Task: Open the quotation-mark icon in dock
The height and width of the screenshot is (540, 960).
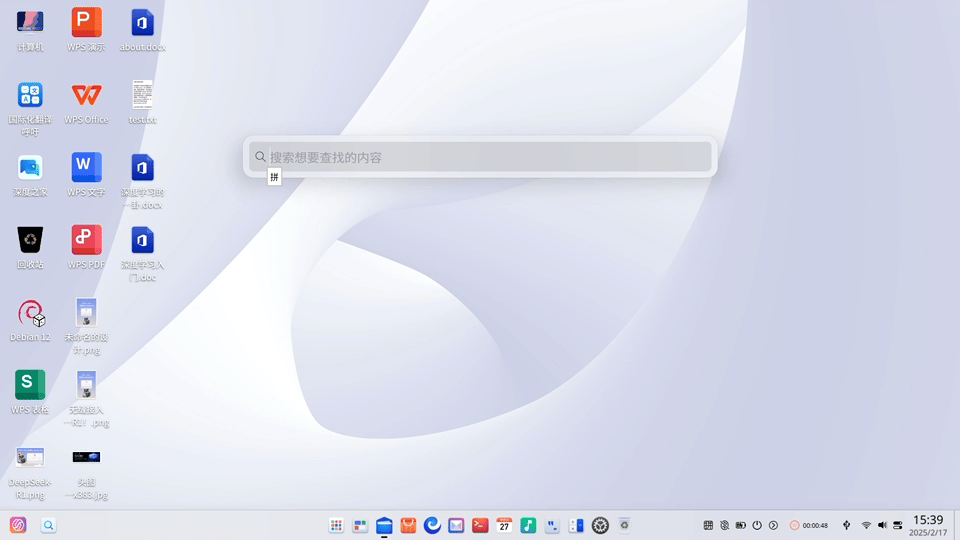Action: pyautogui.click(x=552, y=525)
